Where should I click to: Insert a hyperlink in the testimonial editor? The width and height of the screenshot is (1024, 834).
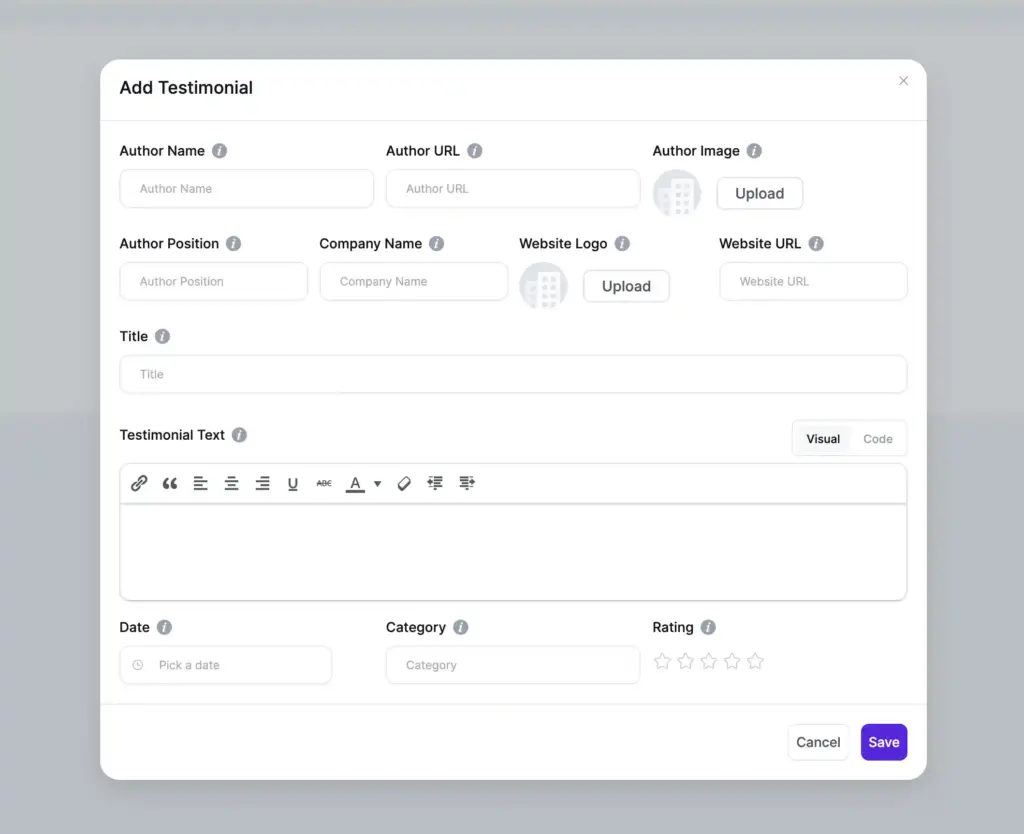[x=139, y=483]
